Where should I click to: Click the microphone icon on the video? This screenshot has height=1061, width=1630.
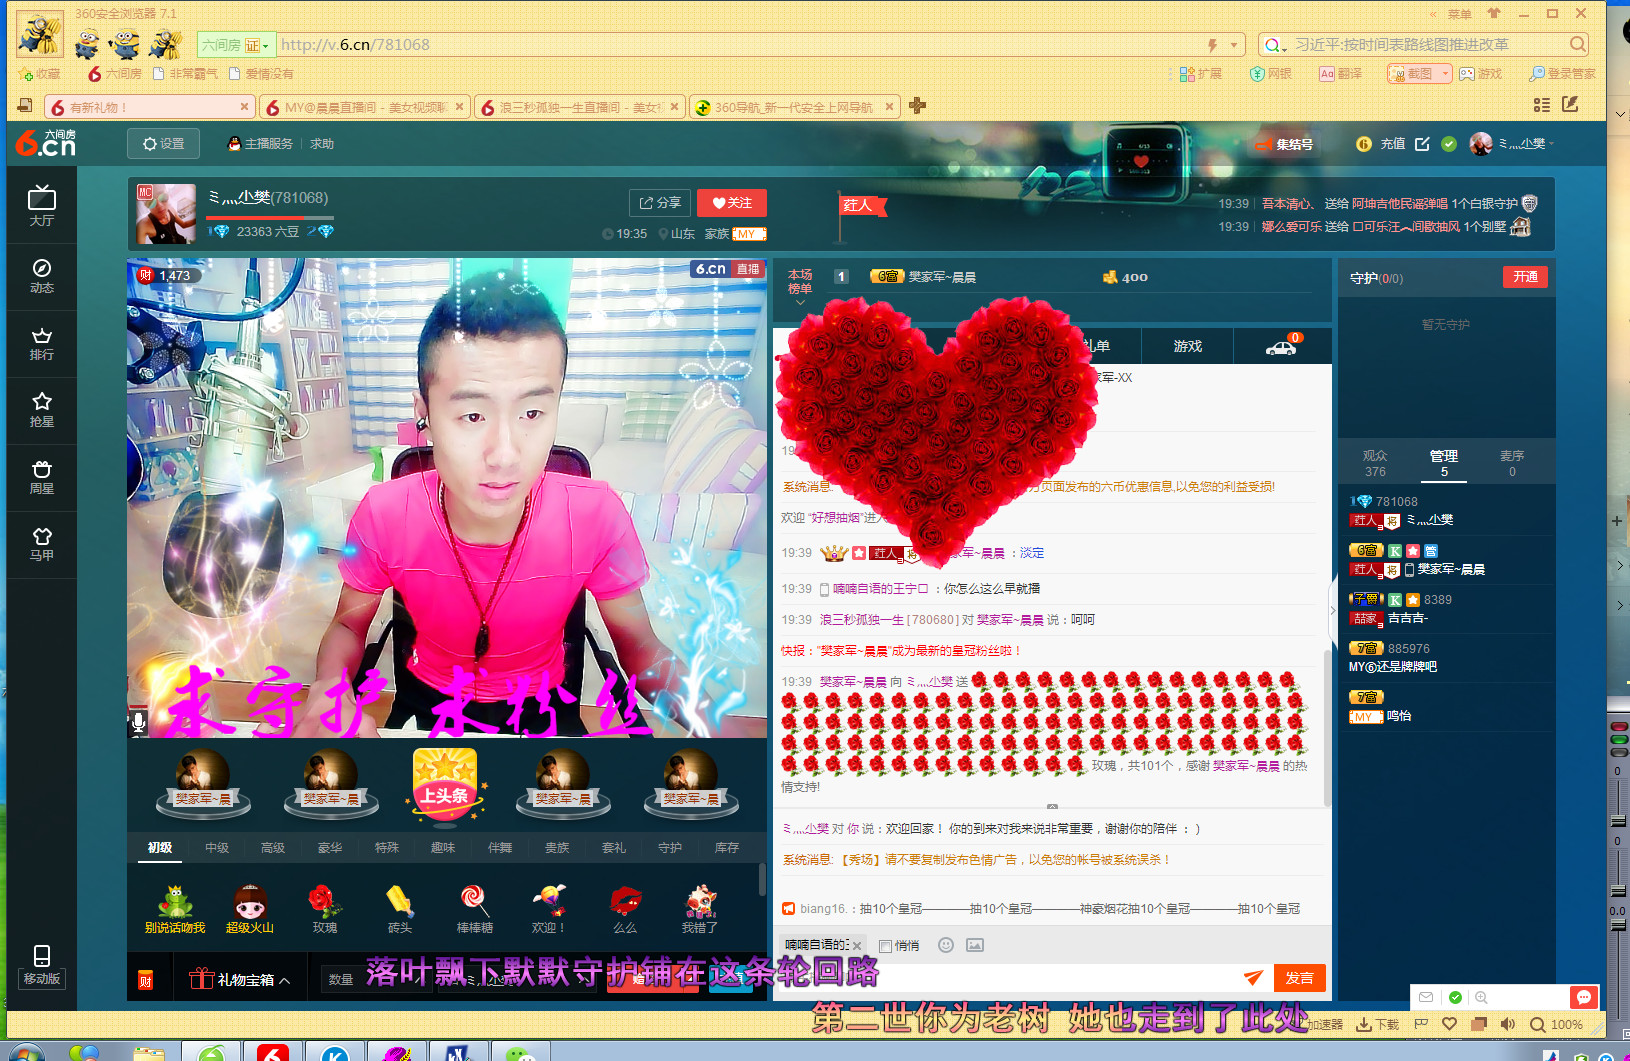[139, 721]
